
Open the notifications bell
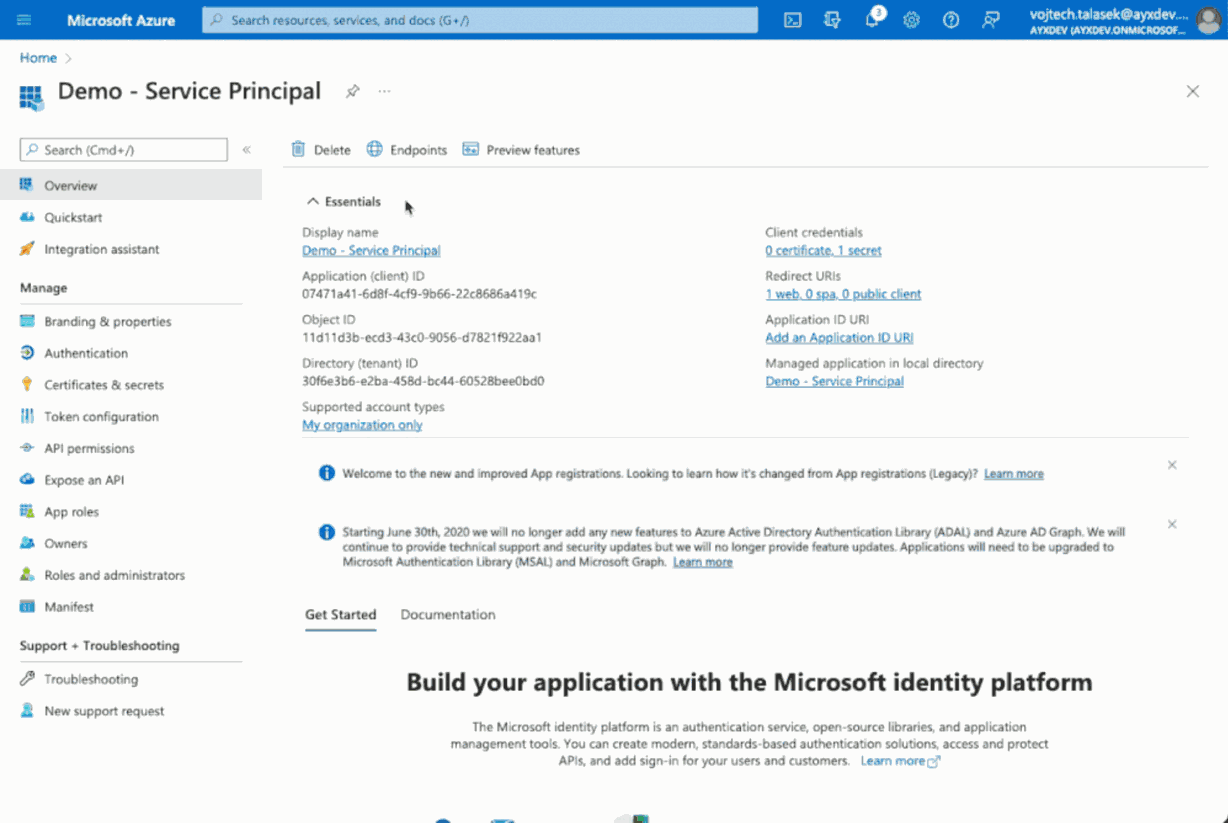(872, 20)
